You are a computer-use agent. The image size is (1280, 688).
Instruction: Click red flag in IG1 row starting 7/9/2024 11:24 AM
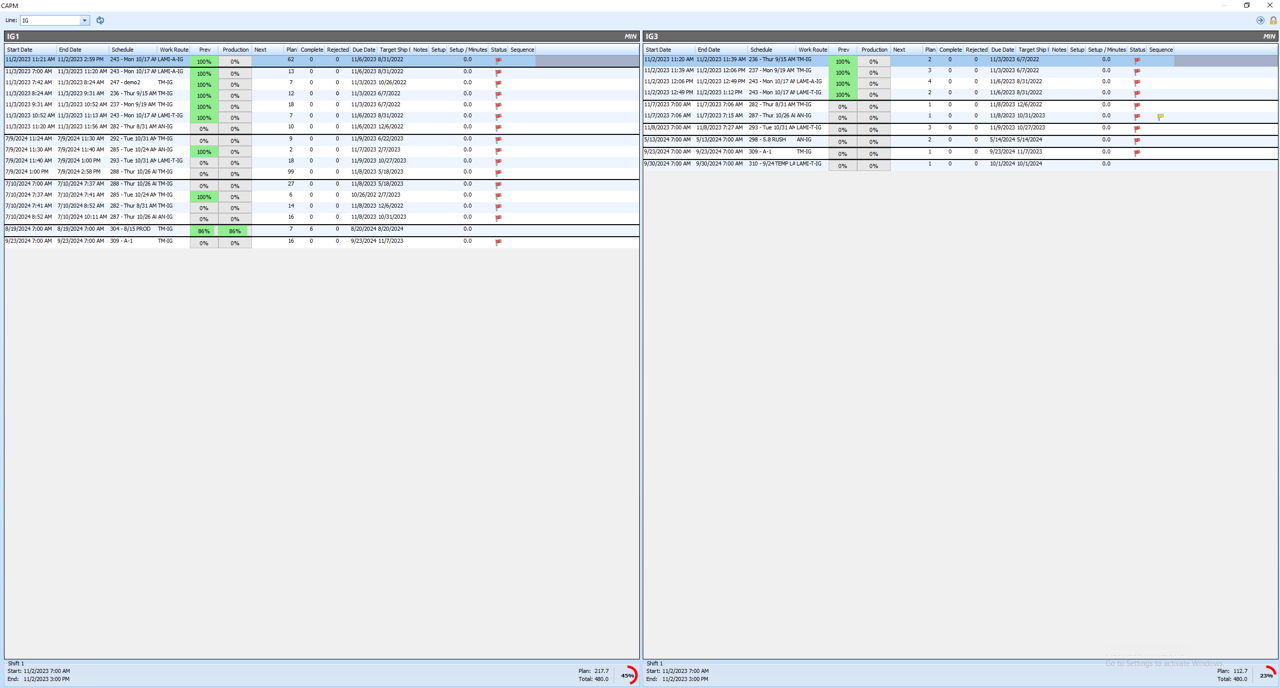498,140
